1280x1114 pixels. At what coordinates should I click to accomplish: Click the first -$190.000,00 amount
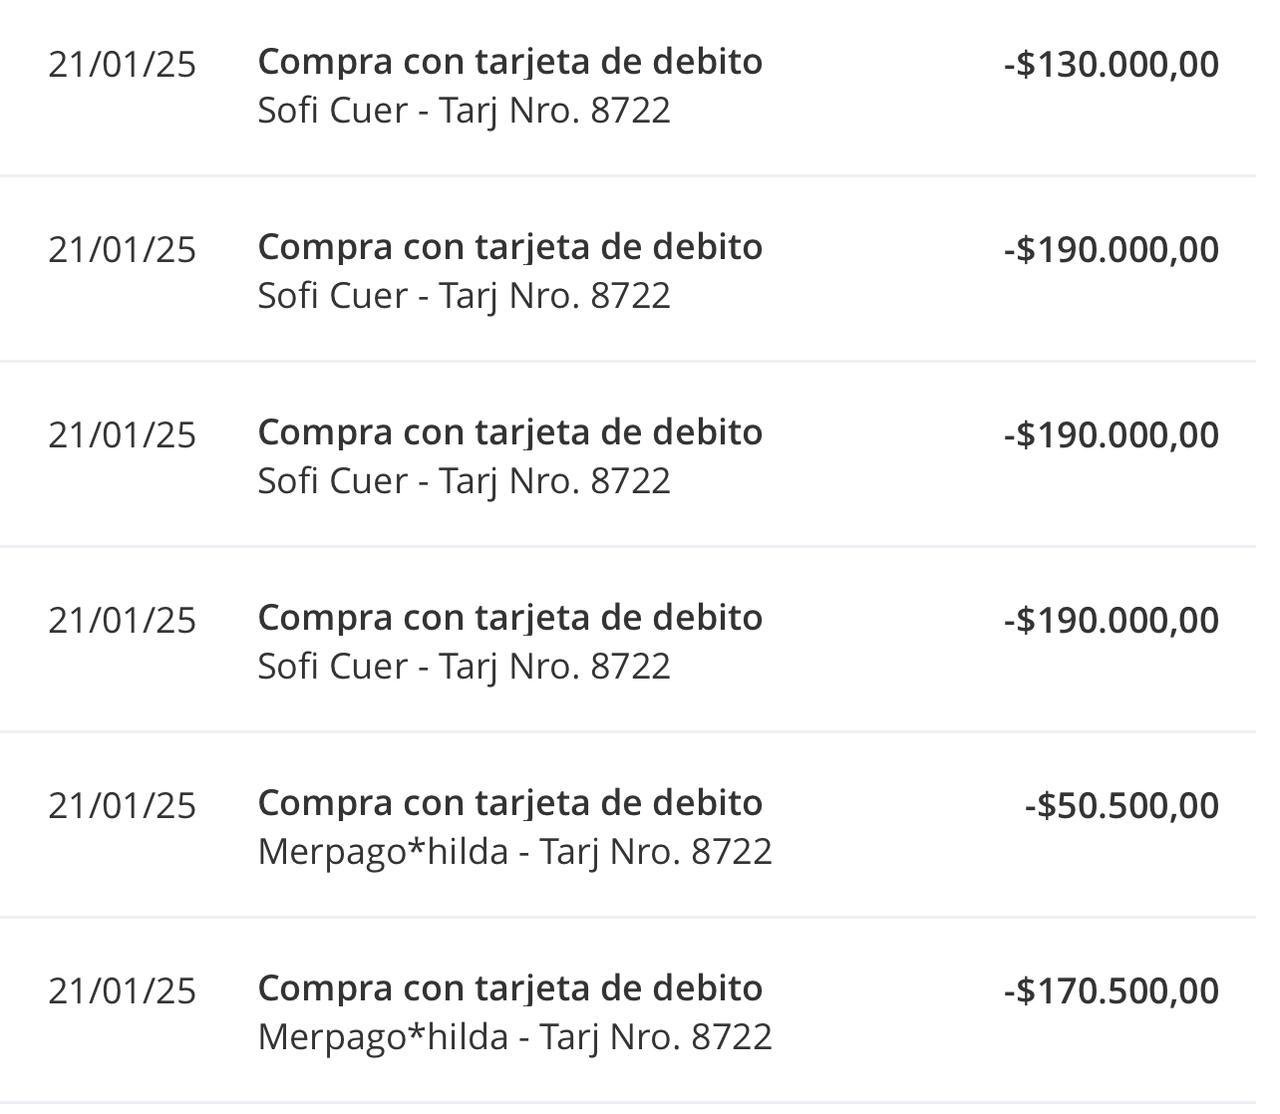[x=1111, y=250]
